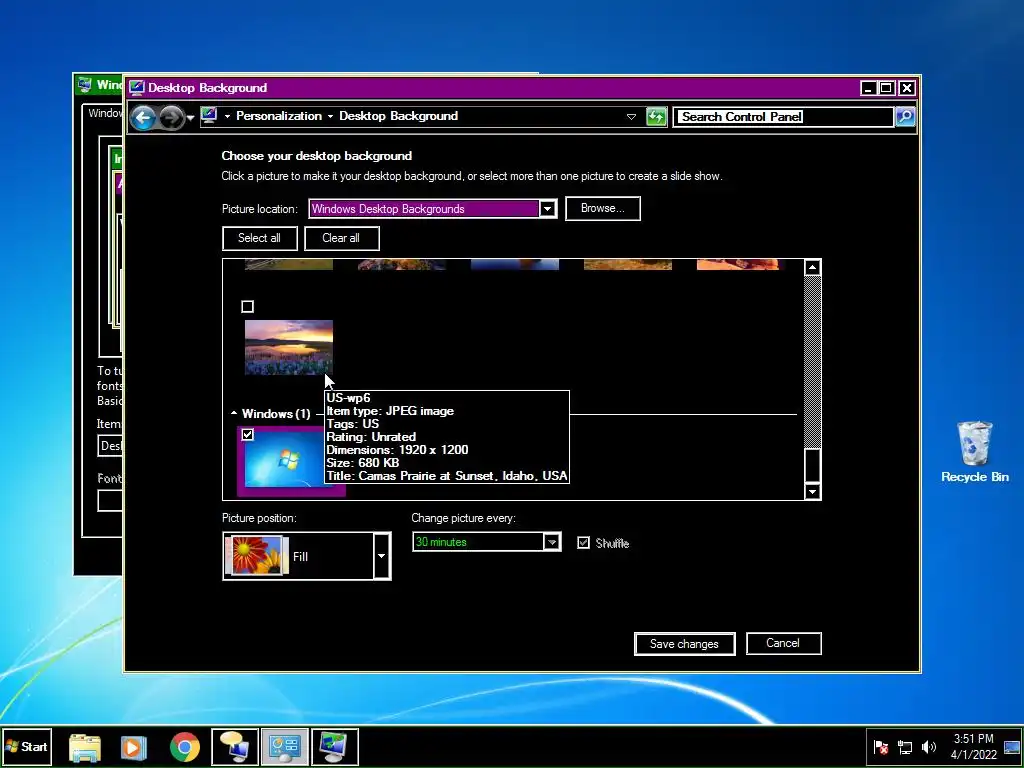The height and width of the screenshot is (768, 1024).
Task: Expand the arrow before Personalization breadcrumb
Action: pos(227,116)
